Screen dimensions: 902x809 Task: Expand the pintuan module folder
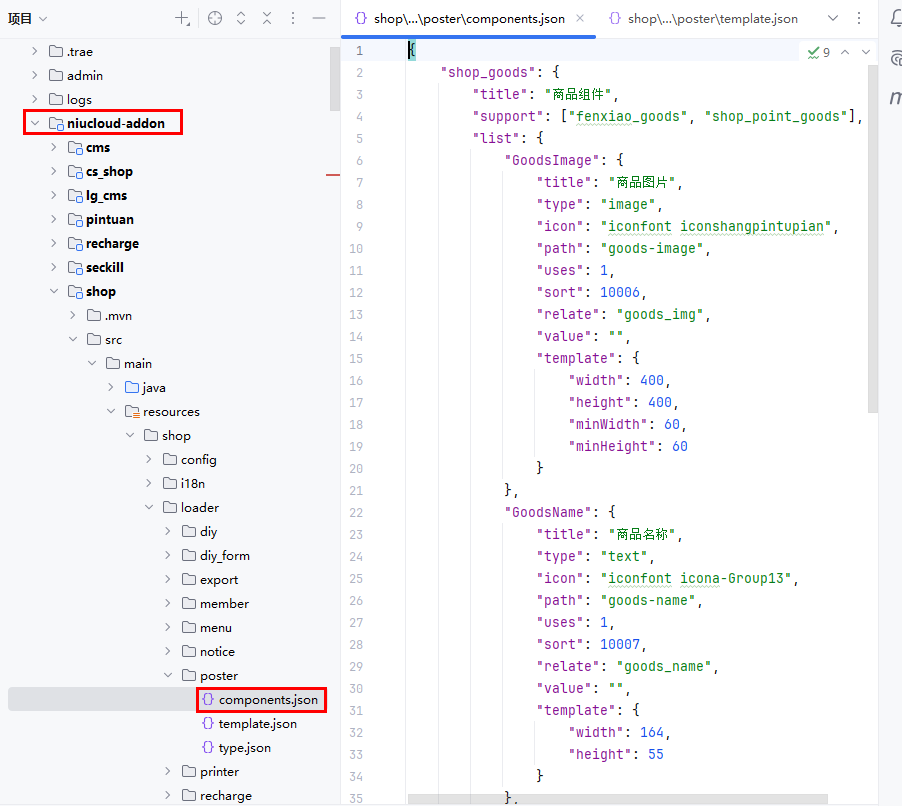point(54,219)
